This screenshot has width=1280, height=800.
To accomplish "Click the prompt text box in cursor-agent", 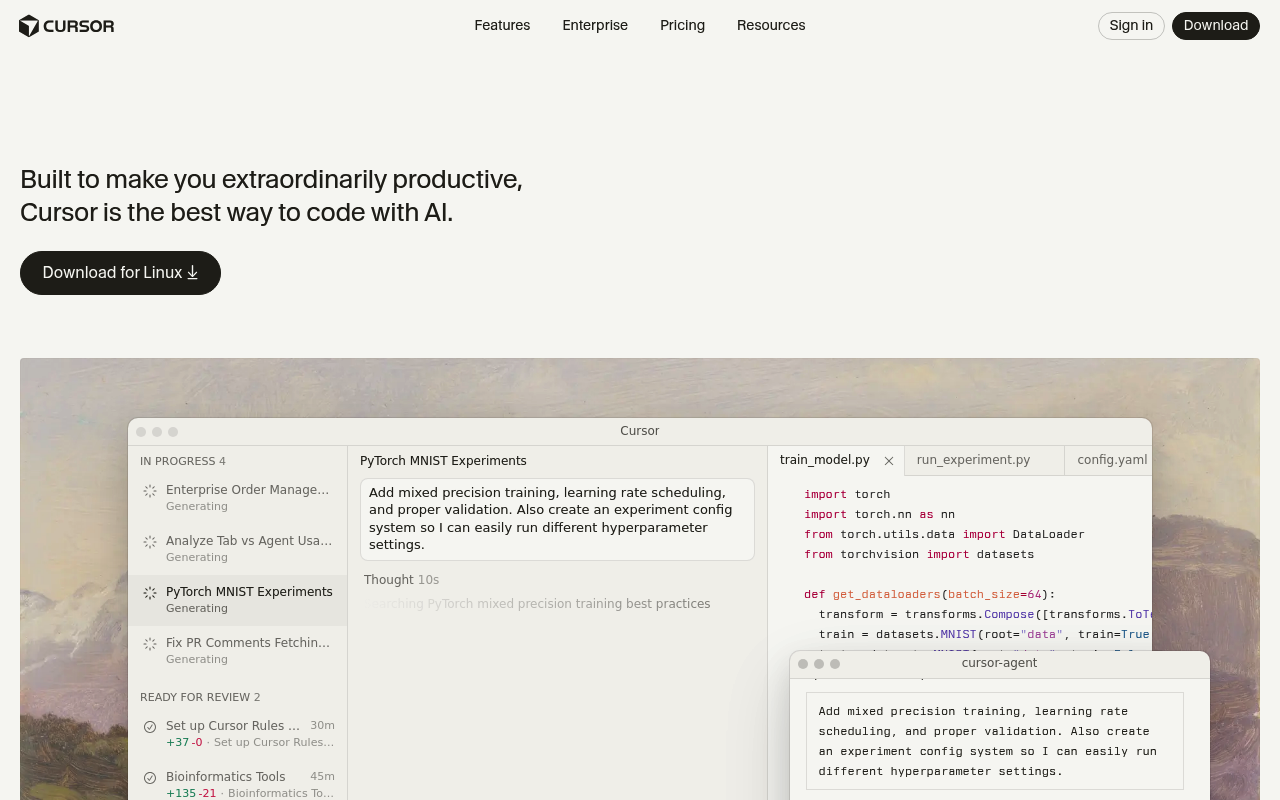I will [x=994, y=740].
